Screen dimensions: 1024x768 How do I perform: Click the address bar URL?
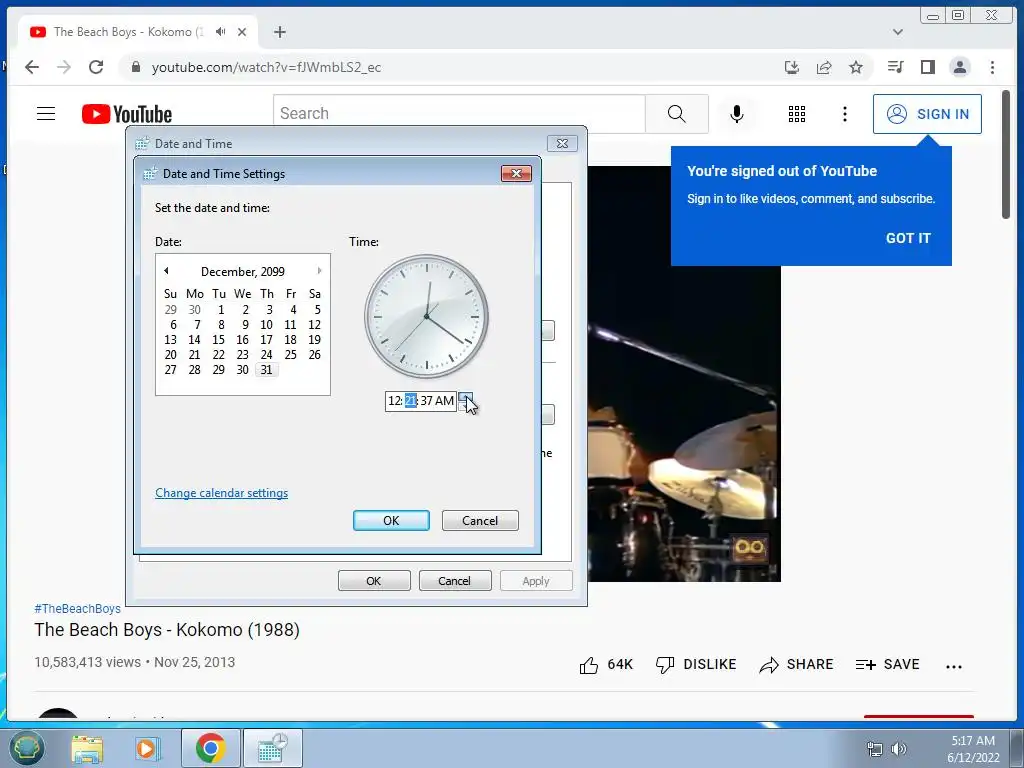[x=266, y=67]
